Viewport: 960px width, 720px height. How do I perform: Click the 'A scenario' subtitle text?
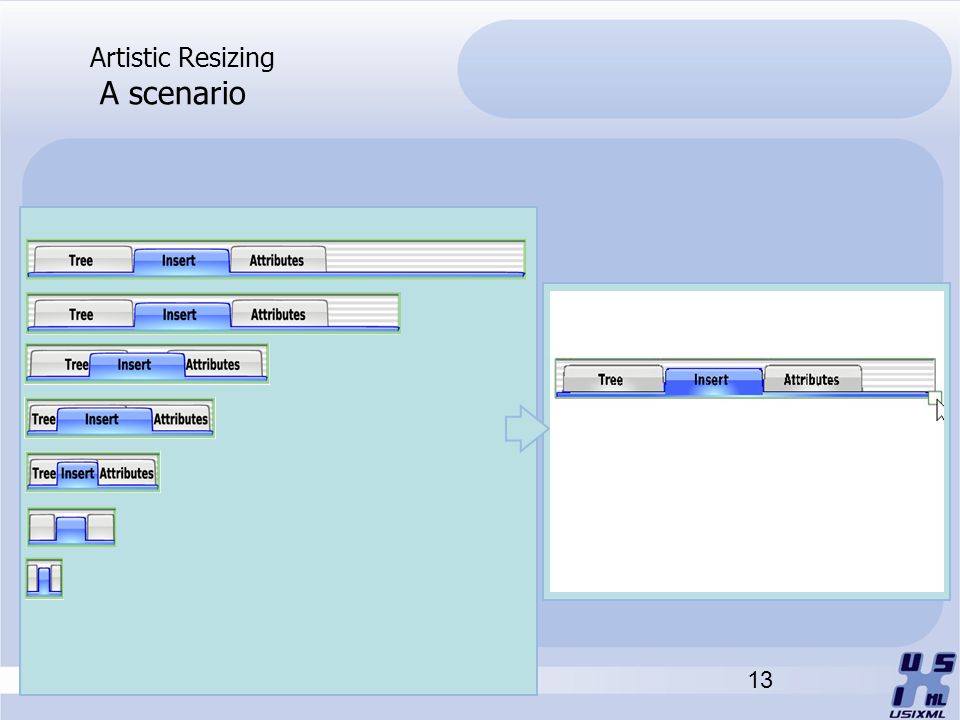173,93
